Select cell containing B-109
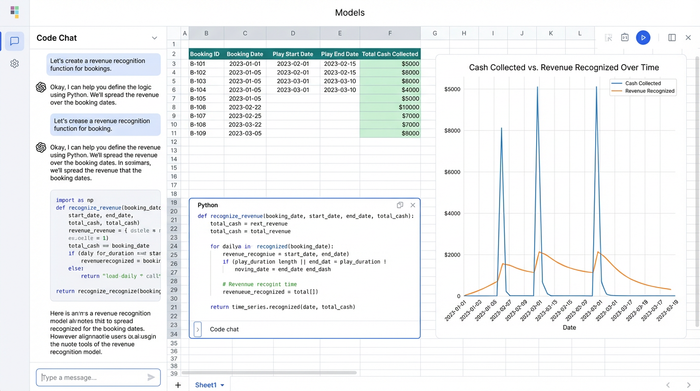Viewport: 700px width, 391px height. coord(206,133)
